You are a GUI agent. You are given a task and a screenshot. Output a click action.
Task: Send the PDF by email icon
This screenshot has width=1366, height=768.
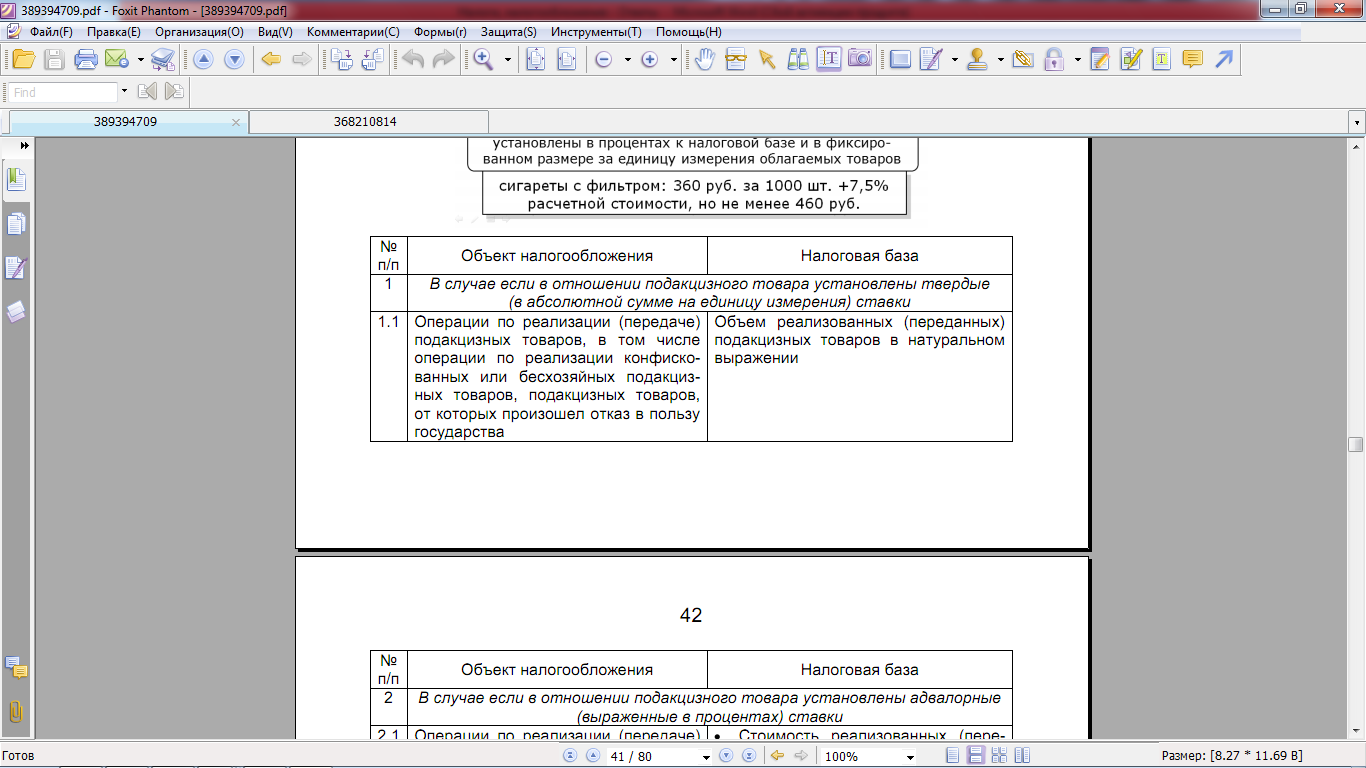117,59
